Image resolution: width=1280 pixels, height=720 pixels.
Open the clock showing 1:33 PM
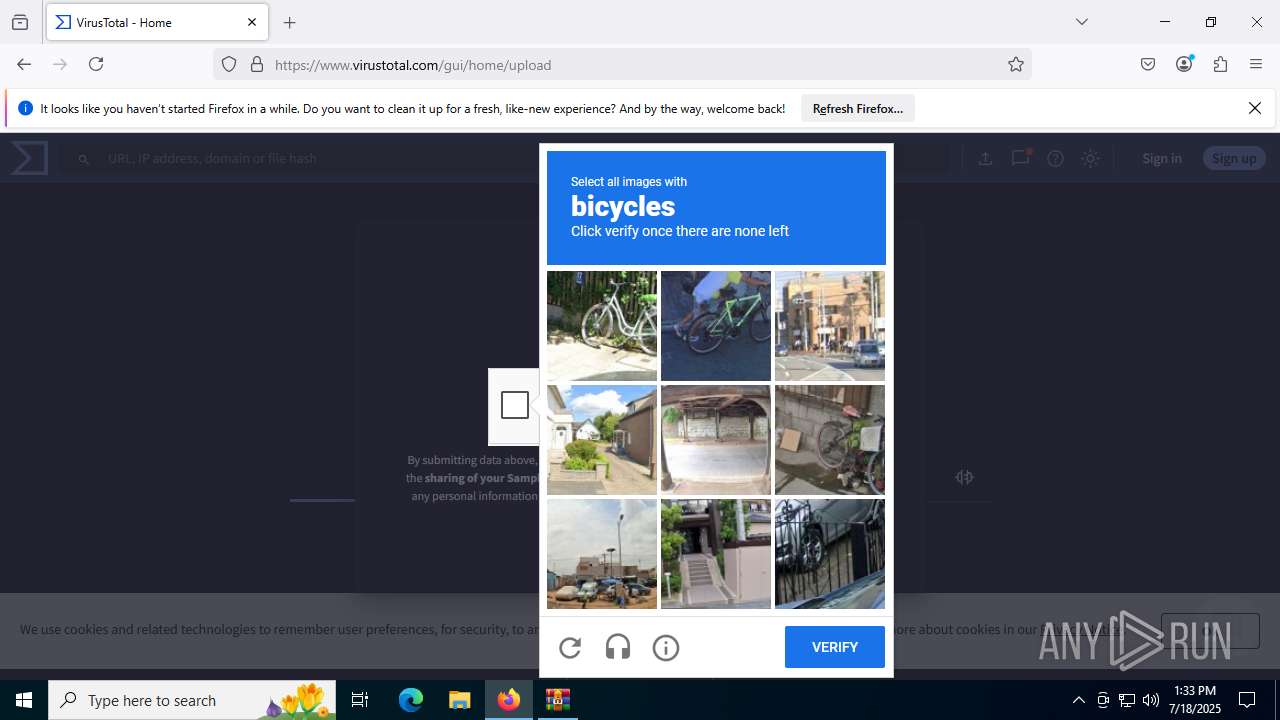pyautogui.click(x=1196, y=700)
